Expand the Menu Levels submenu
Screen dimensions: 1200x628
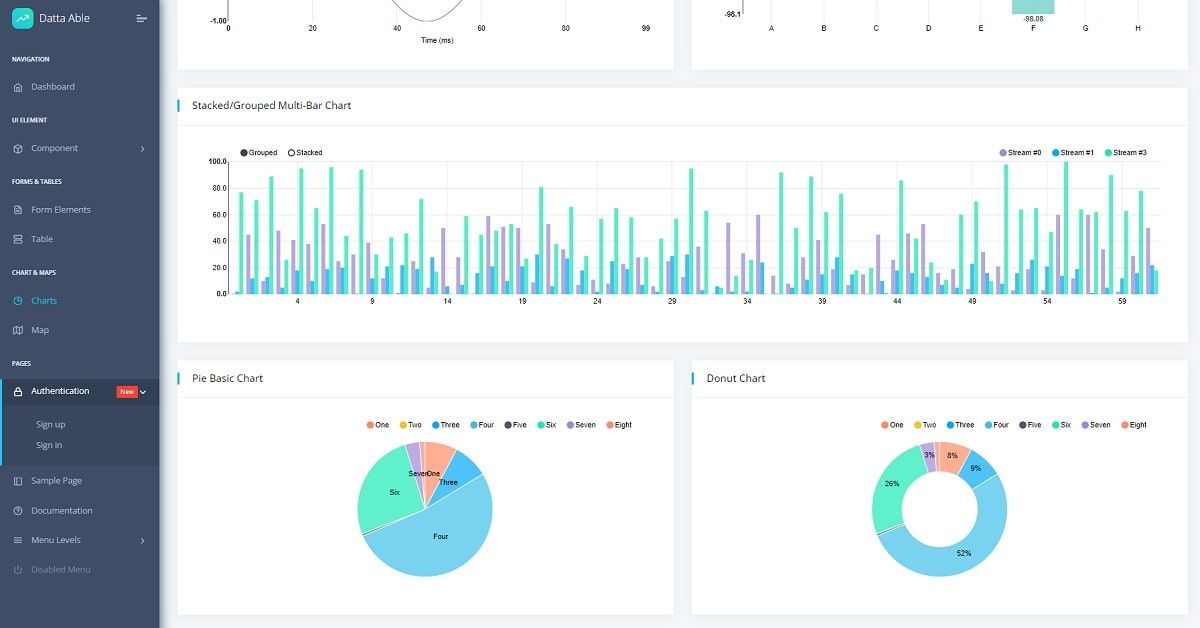click(x=142, y=539)
